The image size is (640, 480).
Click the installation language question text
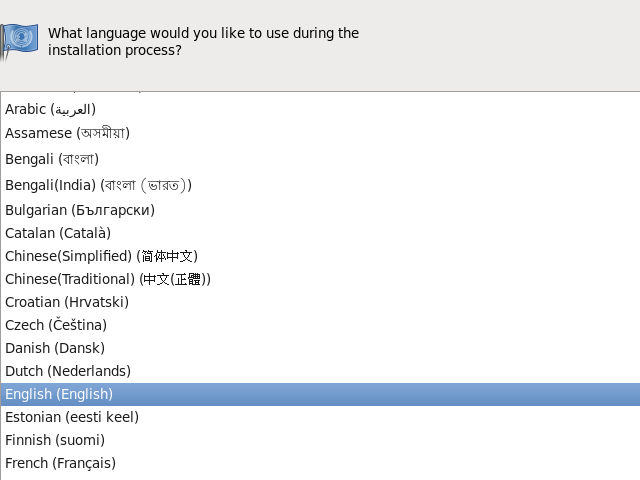click(203, 41)
